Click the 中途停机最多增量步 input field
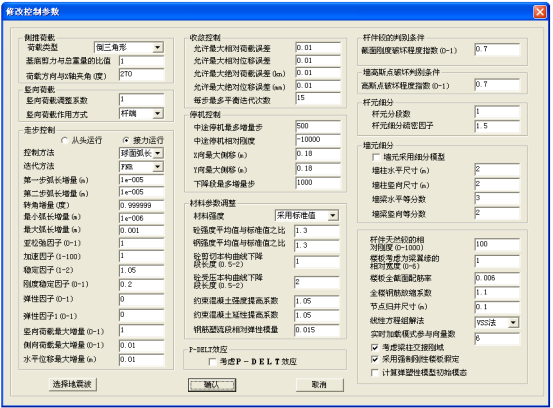The image size is (553, 408). pyautogui.click(x=318, y=126)
